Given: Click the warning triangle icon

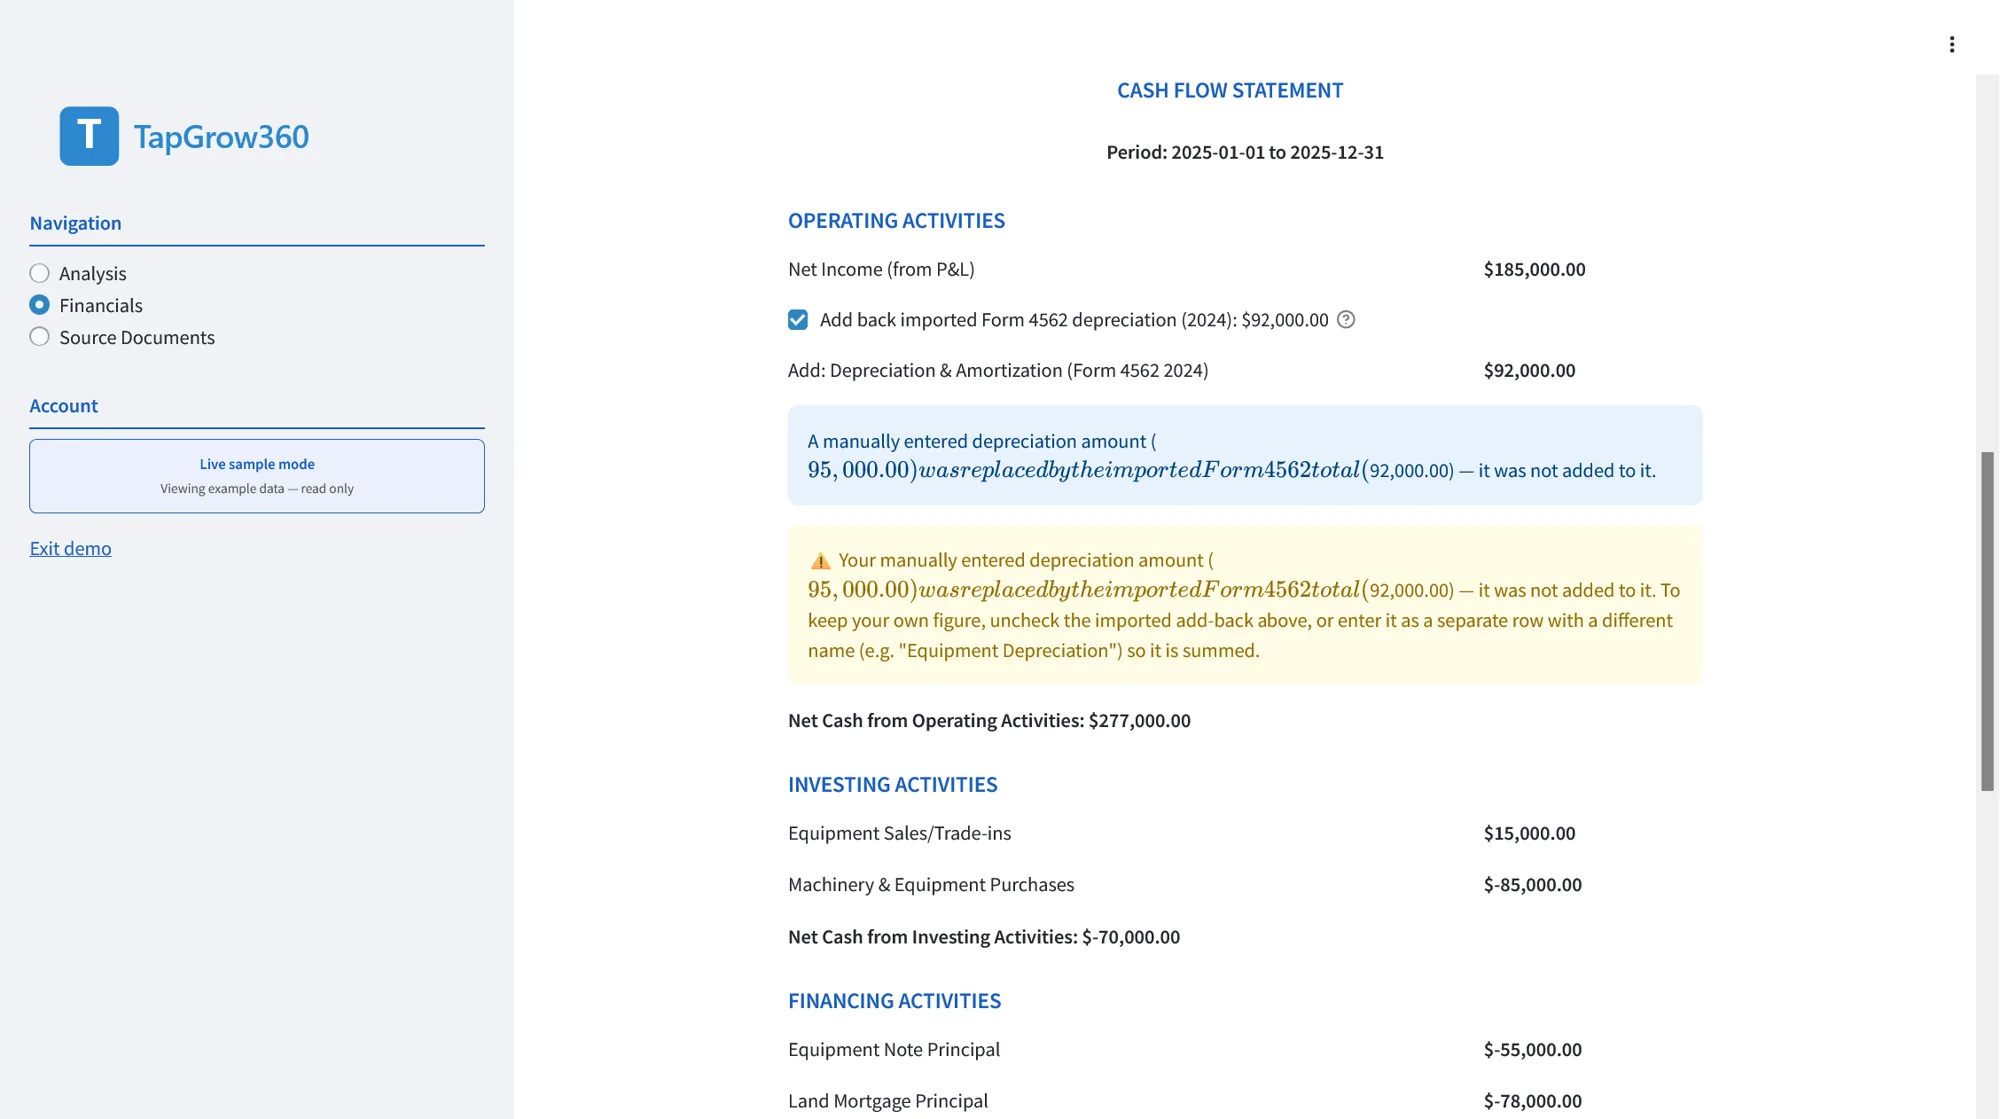Looking at the screenshot, I should tap(820, 561).
